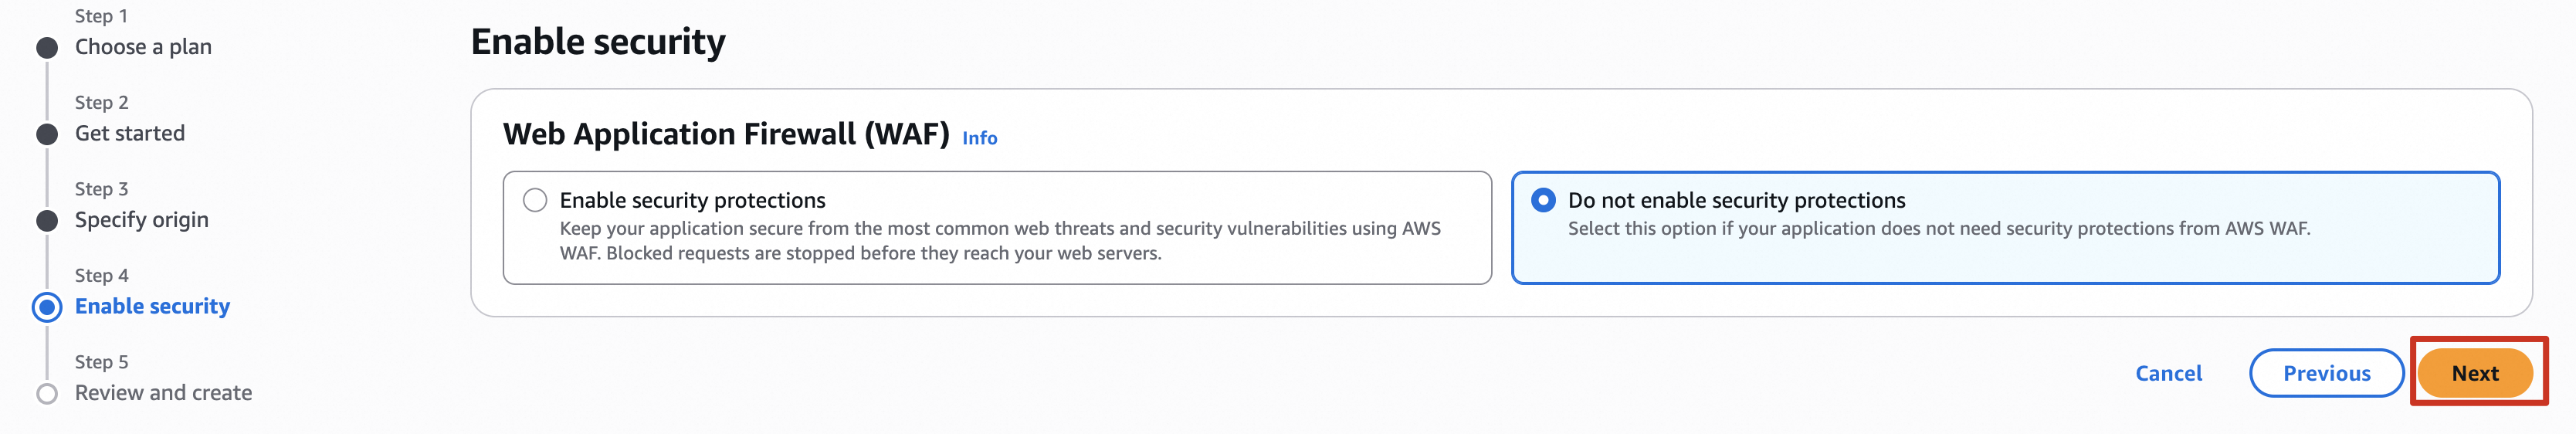The height and width of the screenshot is (434, 2576).
Task: Select the Do not enable security protections radio
Action: click(1543, 200)
